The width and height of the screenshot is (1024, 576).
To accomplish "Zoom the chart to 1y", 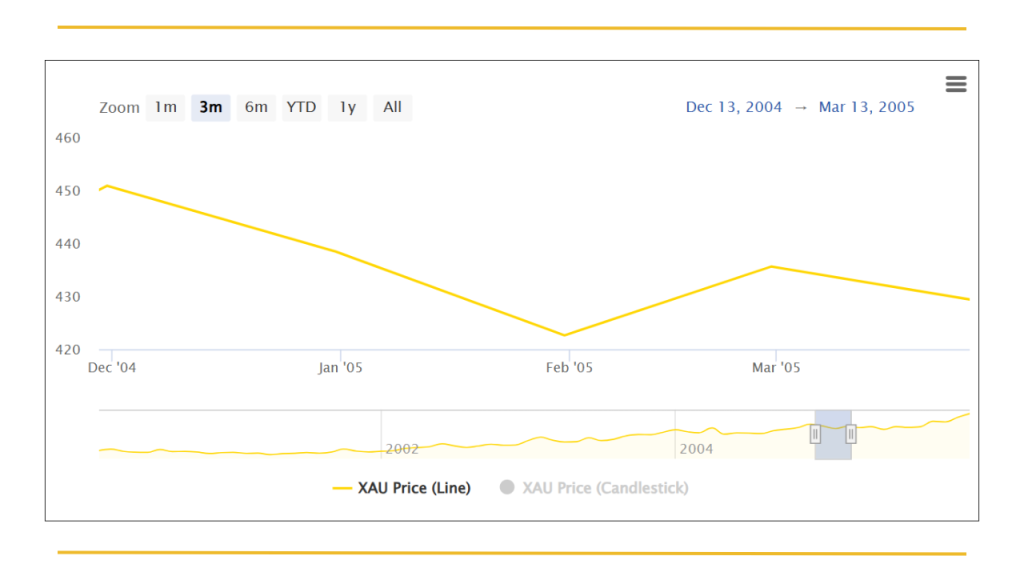I will pyautogui.click(x=347, y=107).
